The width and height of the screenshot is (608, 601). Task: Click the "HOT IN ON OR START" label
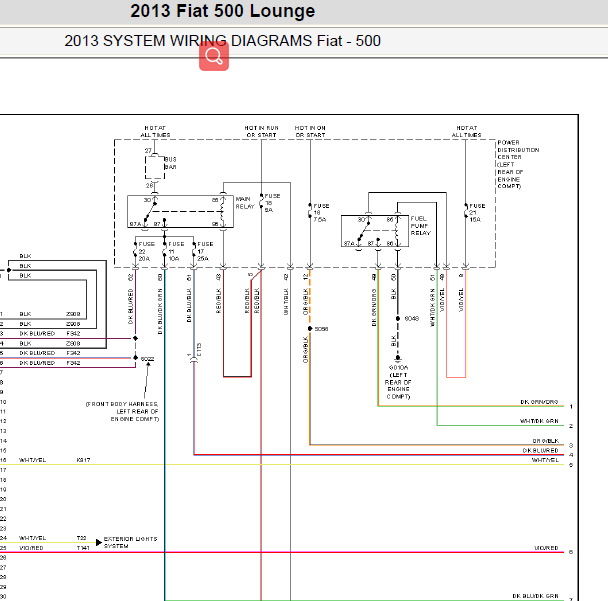click(310, 131)
